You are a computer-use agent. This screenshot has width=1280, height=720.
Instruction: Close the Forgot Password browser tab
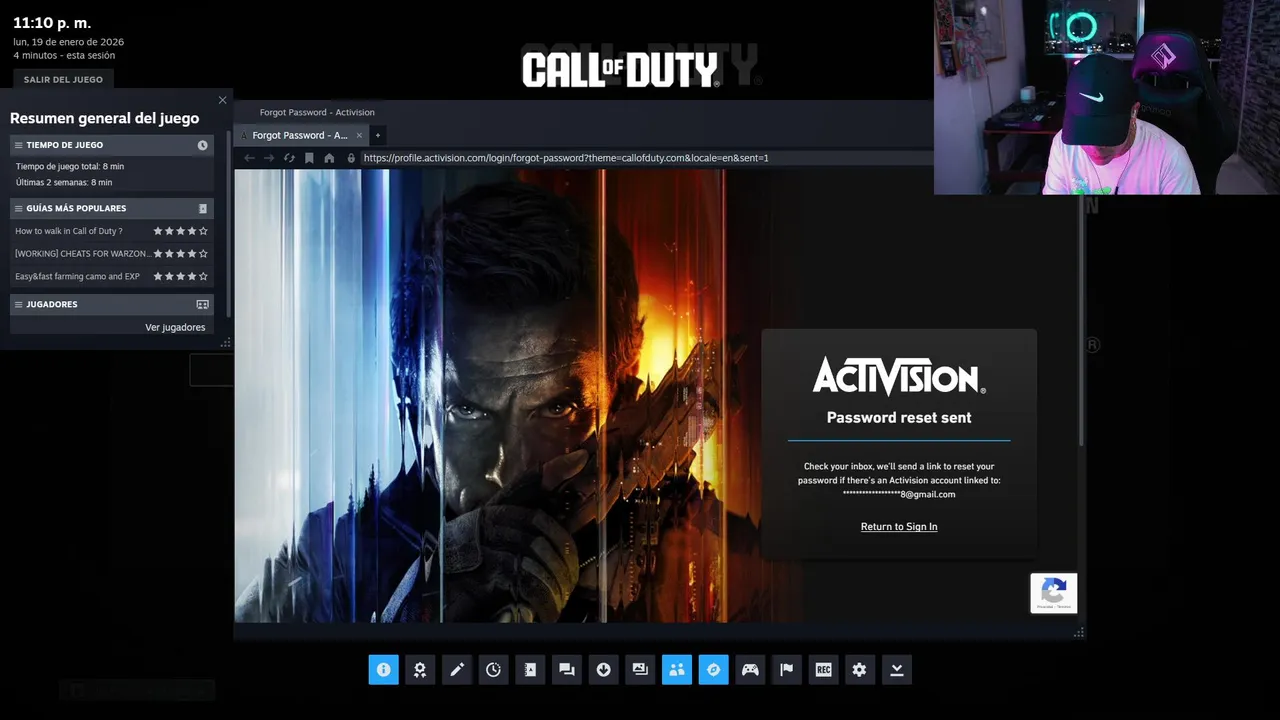(360, 135)
